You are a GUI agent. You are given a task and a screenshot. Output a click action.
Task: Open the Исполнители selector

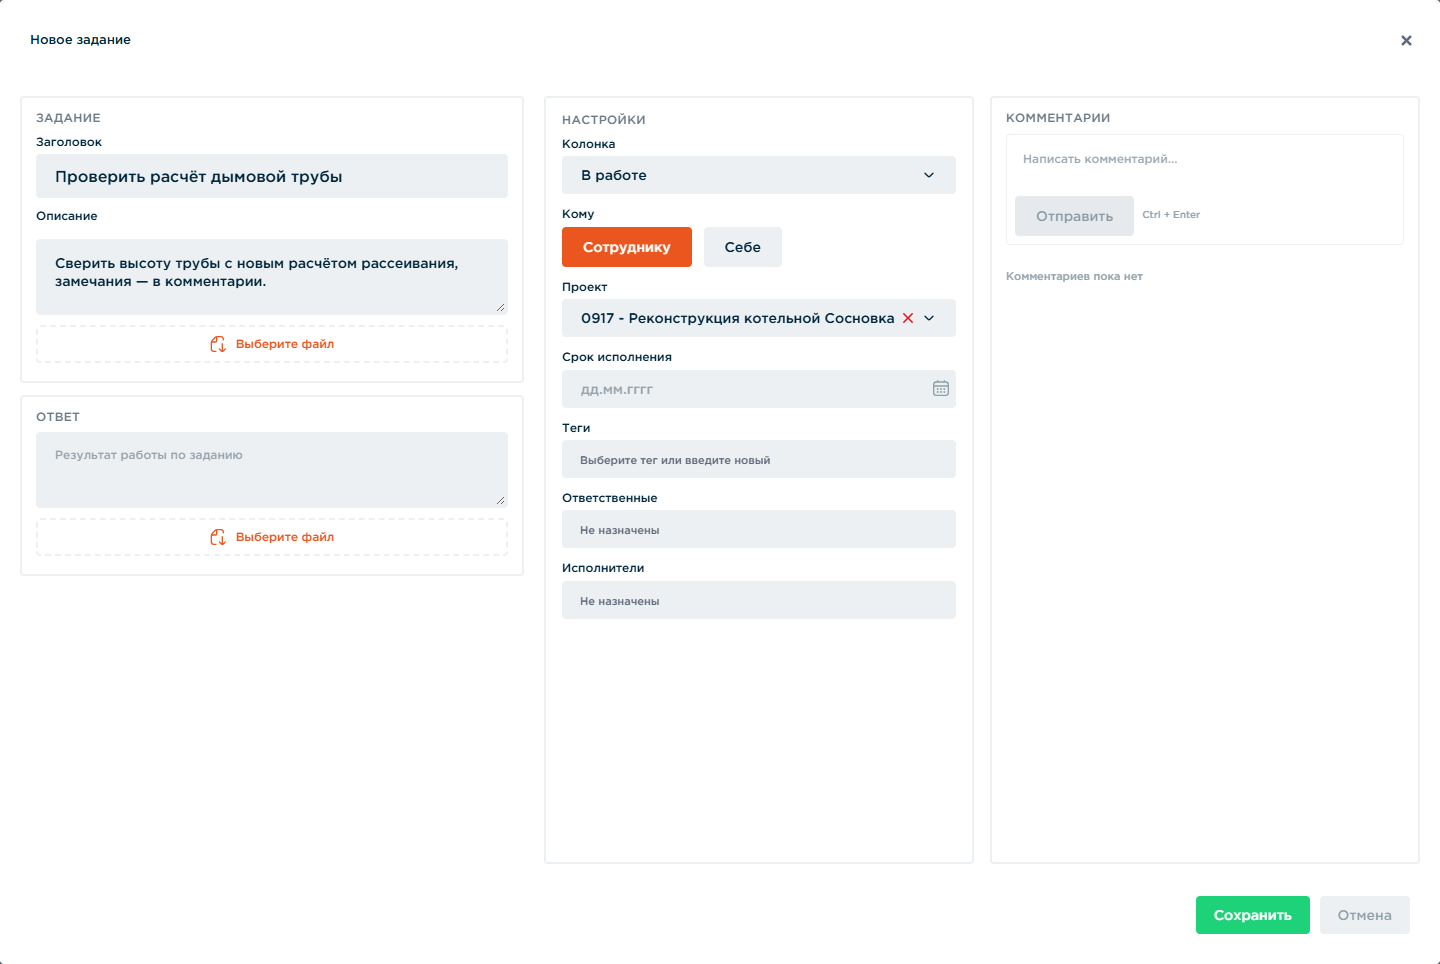point(759,600)
